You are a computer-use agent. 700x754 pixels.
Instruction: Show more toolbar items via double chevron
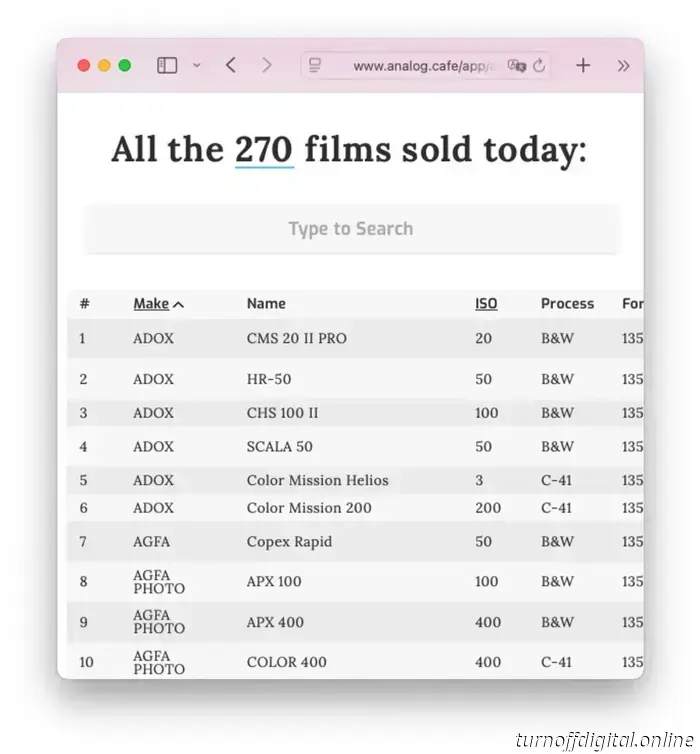(623, 66)
